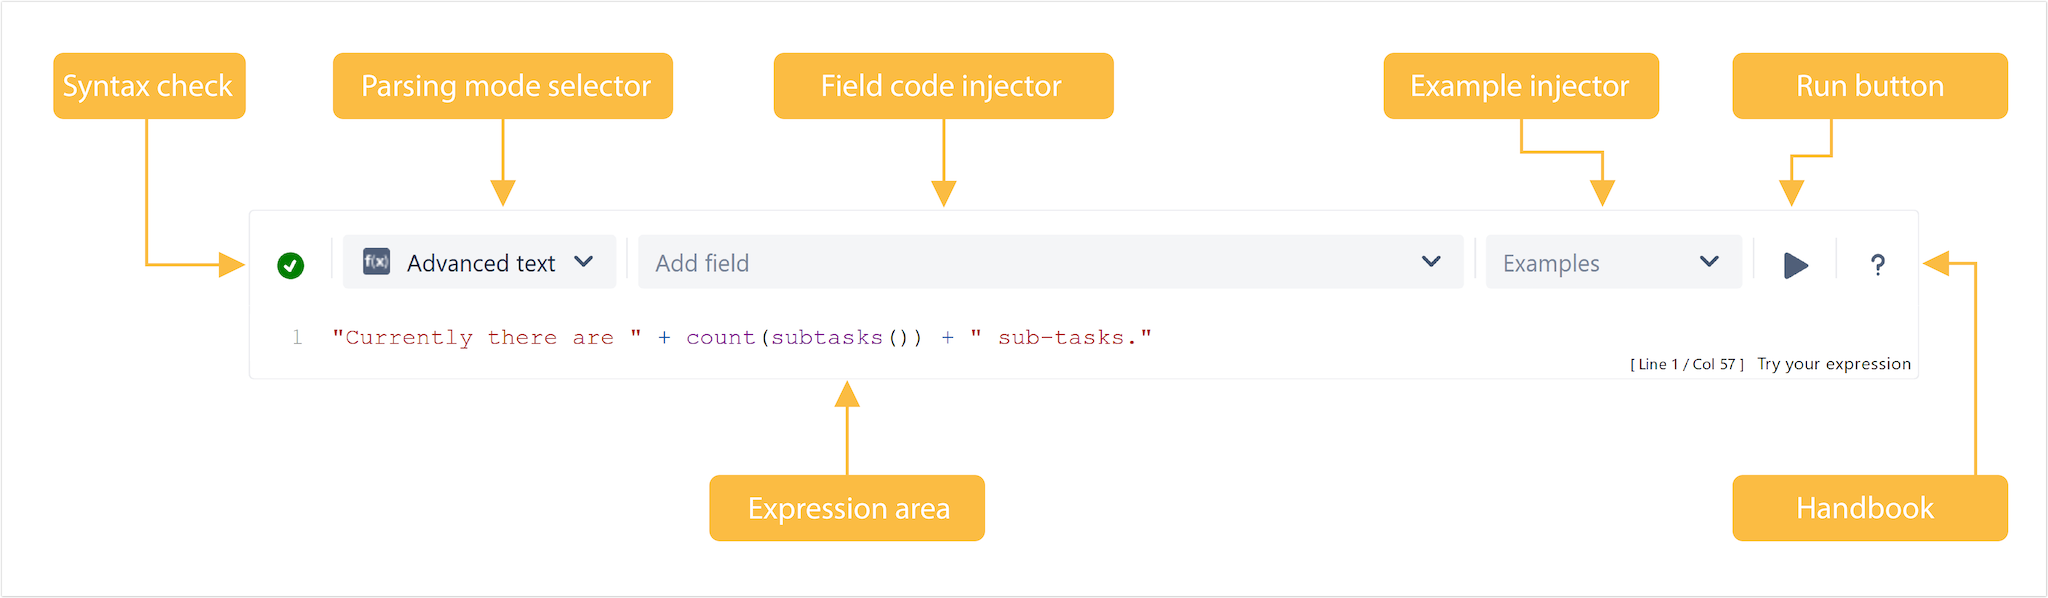Click the "Currently there are " string

point(487,338)
